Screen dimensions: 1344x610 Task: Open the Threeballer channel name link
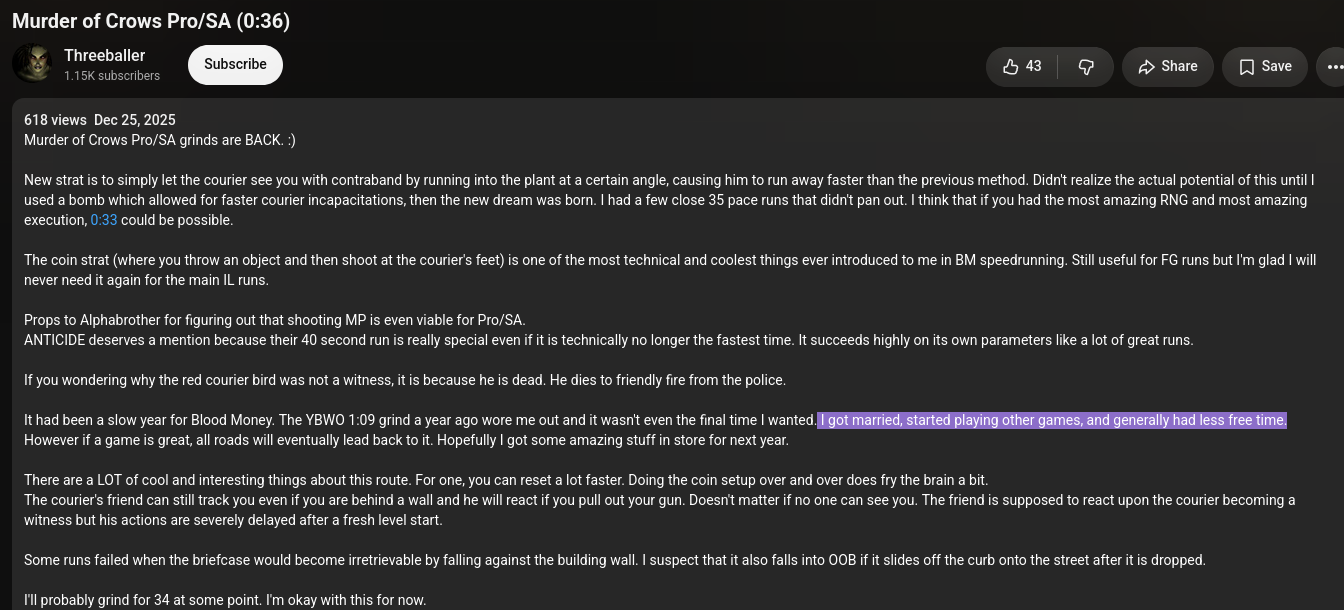[x=104, y=55]
